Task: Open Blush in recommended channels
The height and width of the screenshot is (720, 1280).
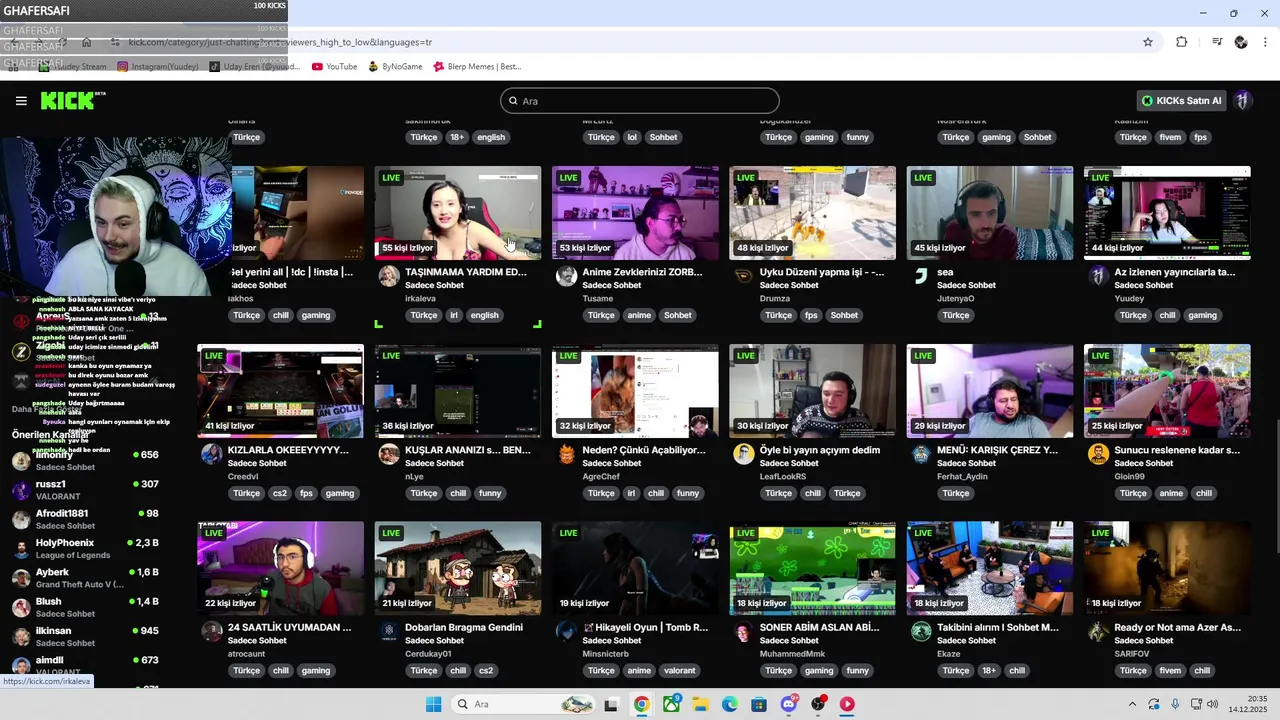Action: tap(85, 607)
